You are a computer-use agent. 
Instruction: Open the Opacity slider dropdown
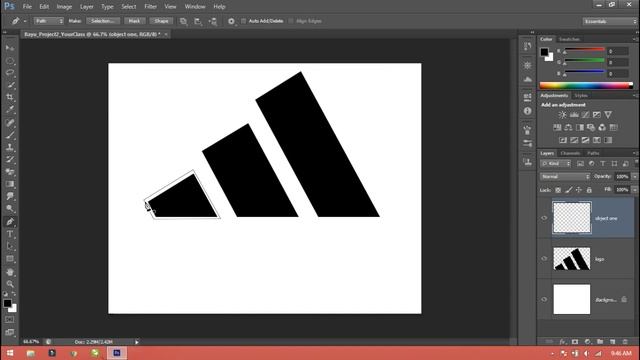pos(635,177)
